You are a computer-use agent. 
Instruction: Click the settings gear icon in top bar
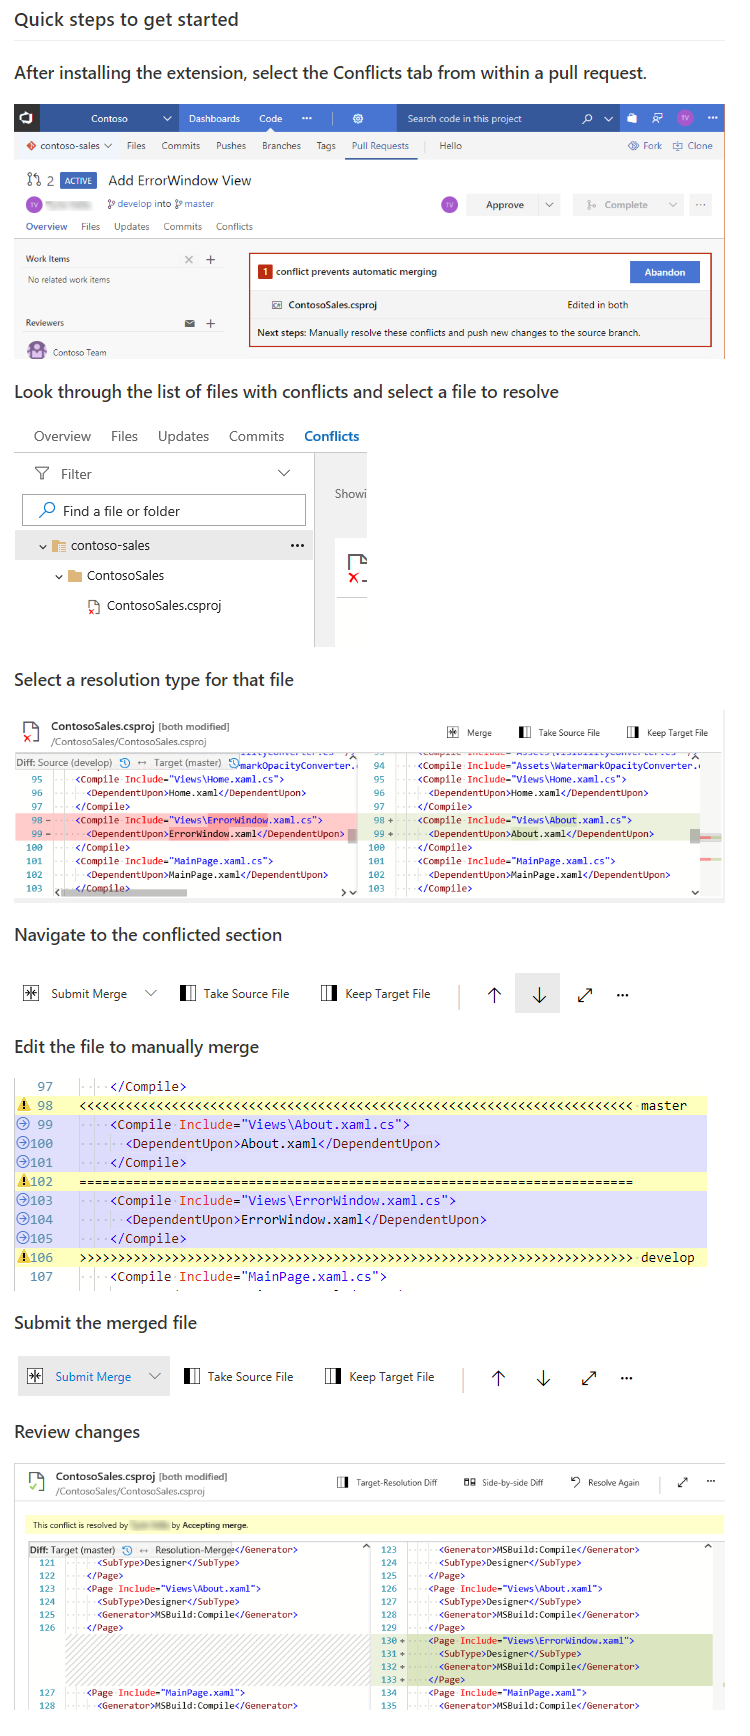point(358,118)
